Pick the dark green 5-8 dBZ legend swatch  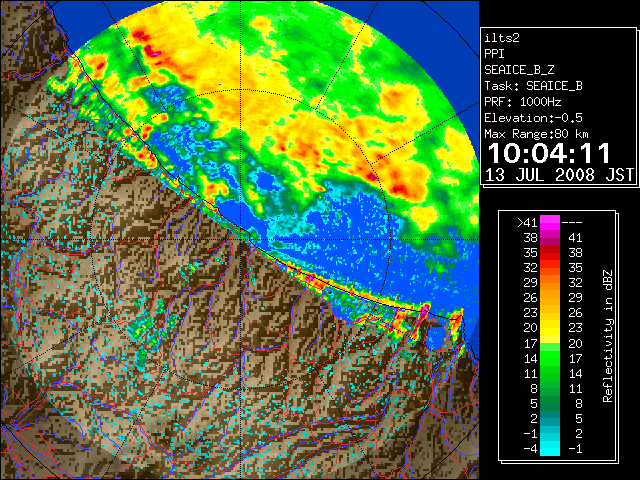[x=550, y=403]
